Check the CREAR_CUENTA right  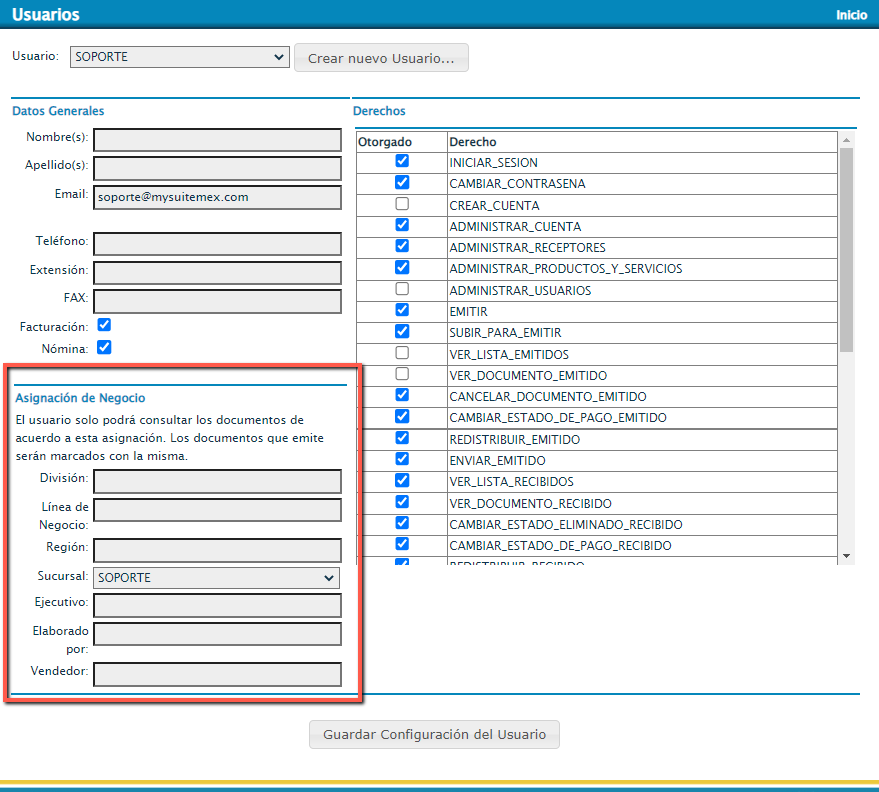pos(402,203)
